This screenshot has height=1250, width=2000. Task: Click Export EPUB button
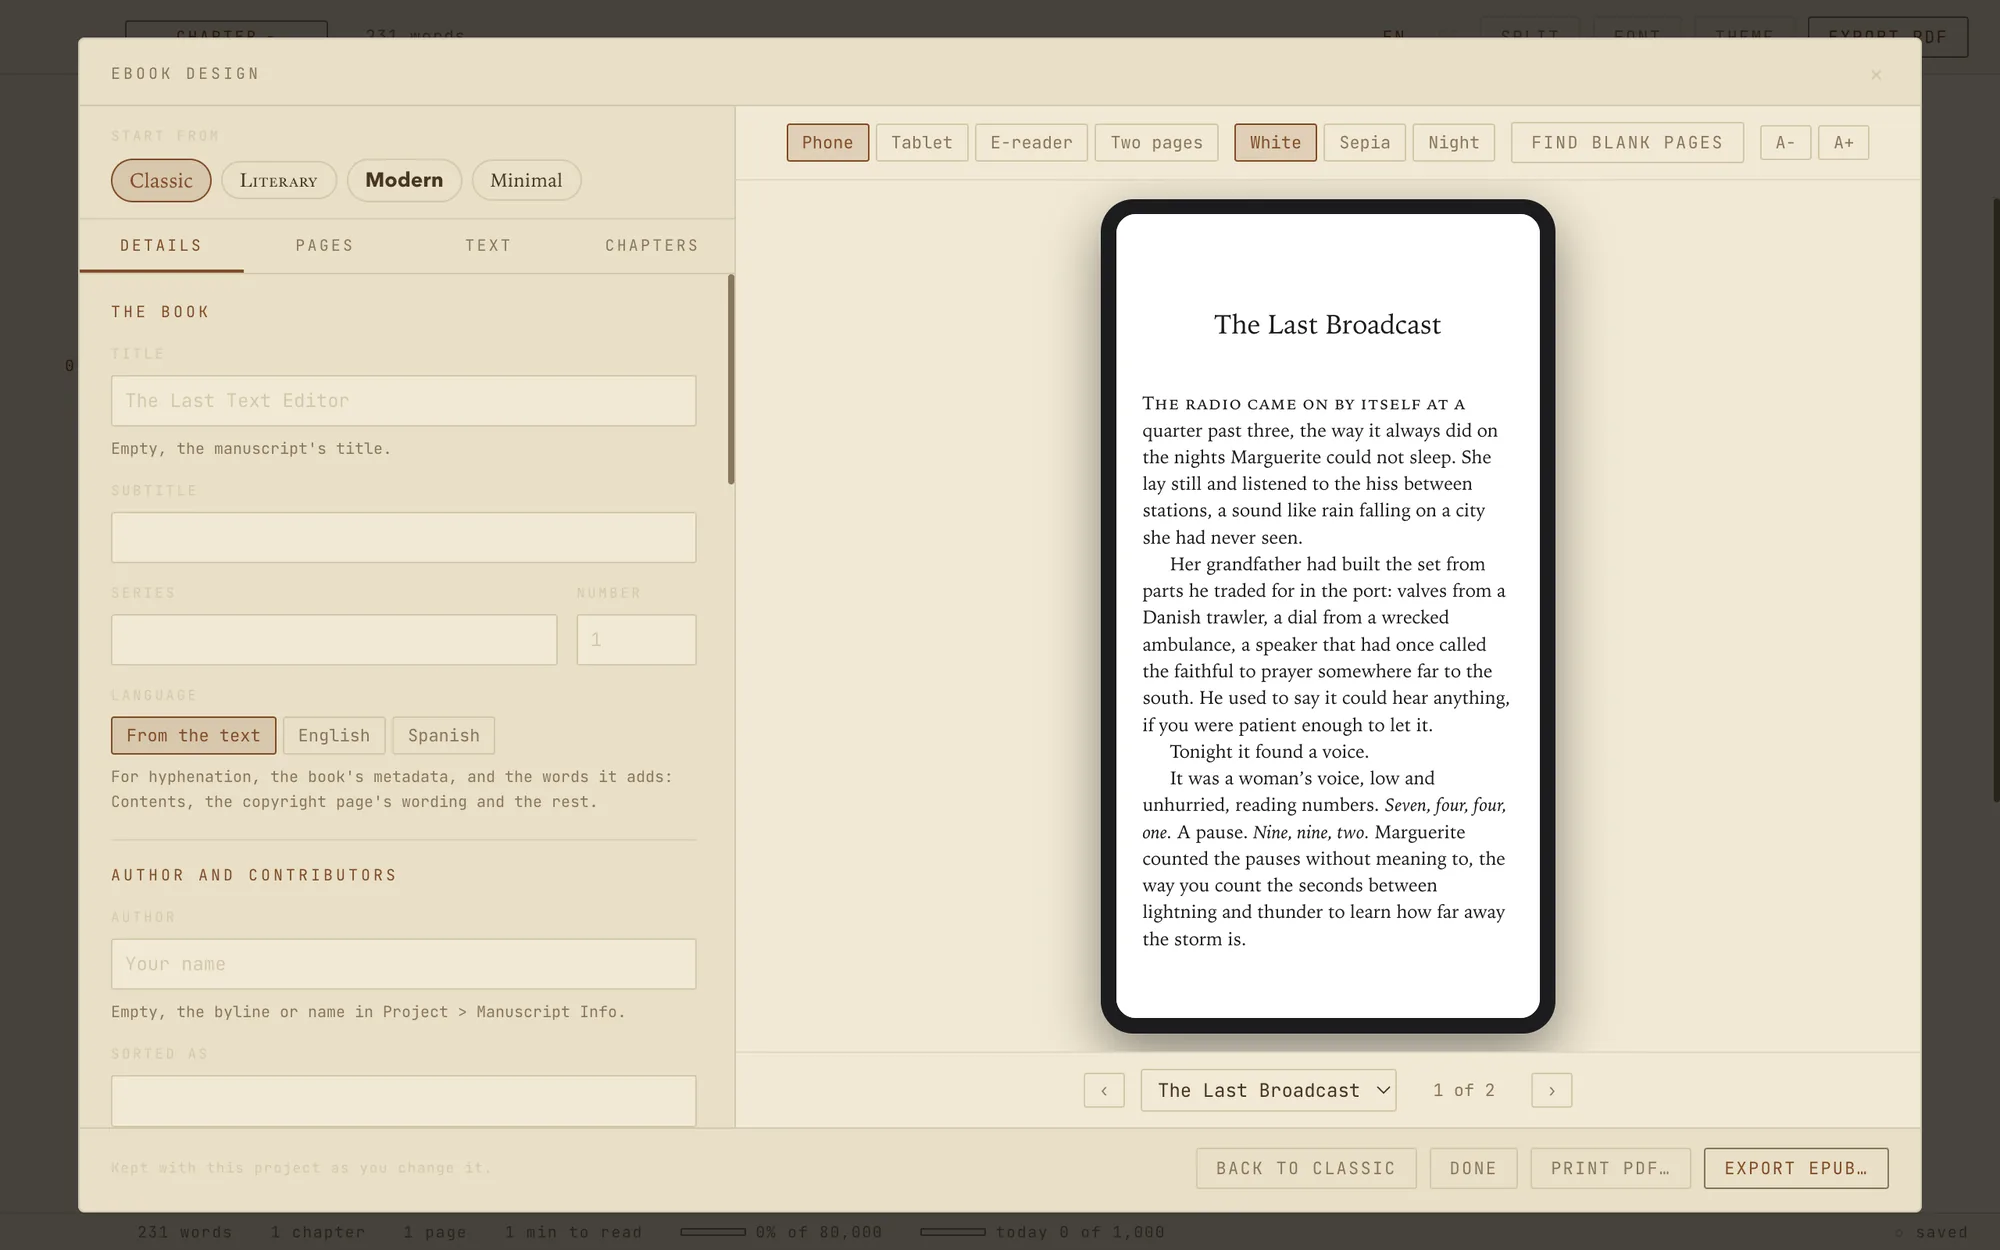[x=1796, y=1168]
